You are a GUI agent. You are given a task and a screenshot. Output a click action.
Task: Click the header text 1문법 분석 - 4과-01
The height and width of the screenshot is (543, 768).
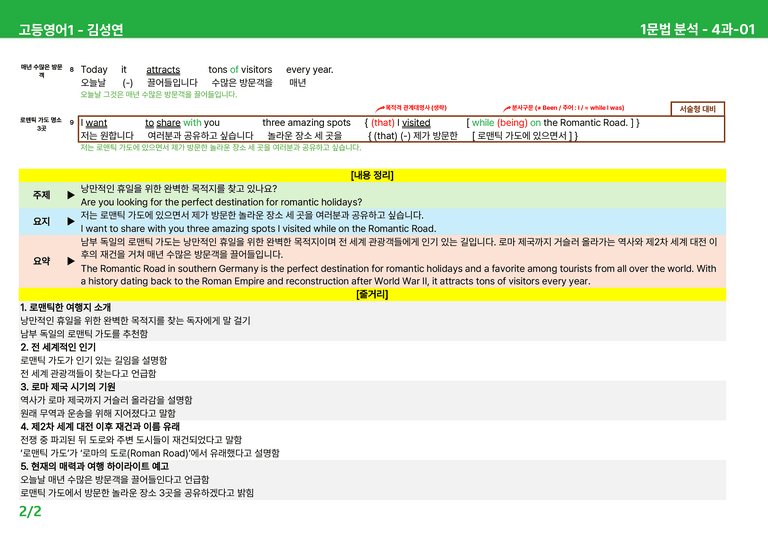697,29
